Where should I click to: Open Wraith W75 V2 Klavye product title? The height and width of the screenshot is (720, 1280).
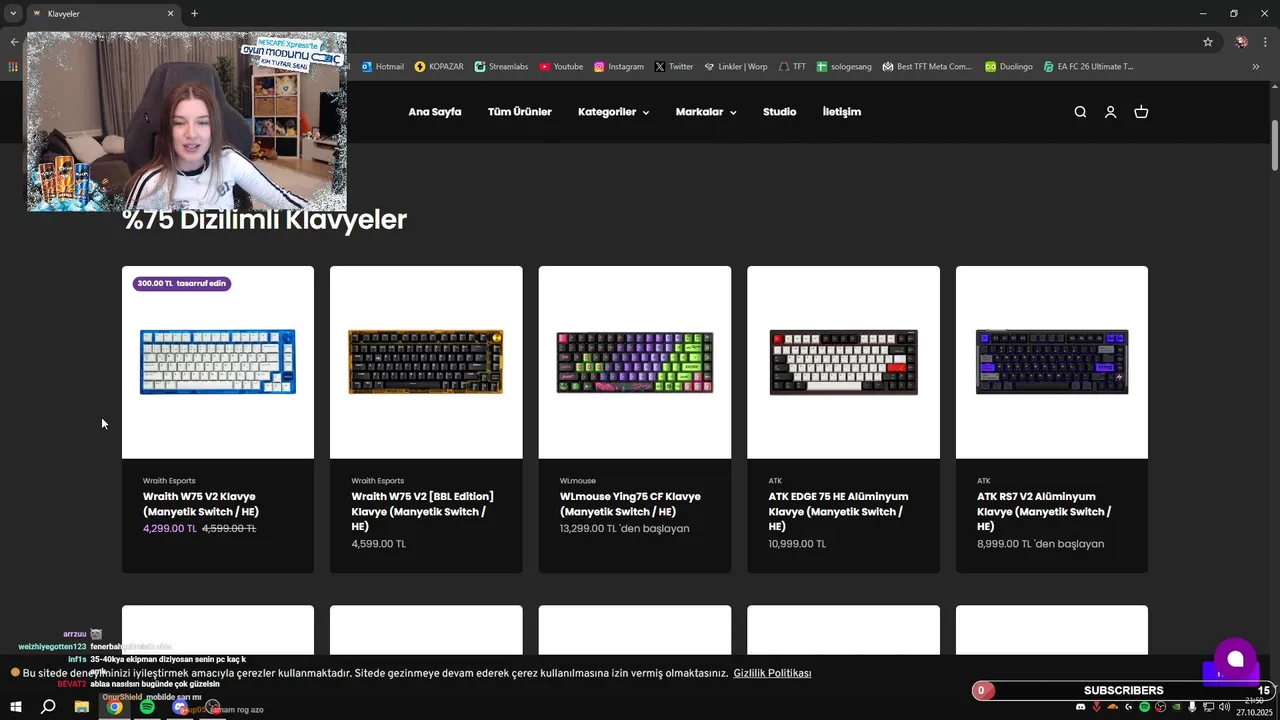[201, 504]
